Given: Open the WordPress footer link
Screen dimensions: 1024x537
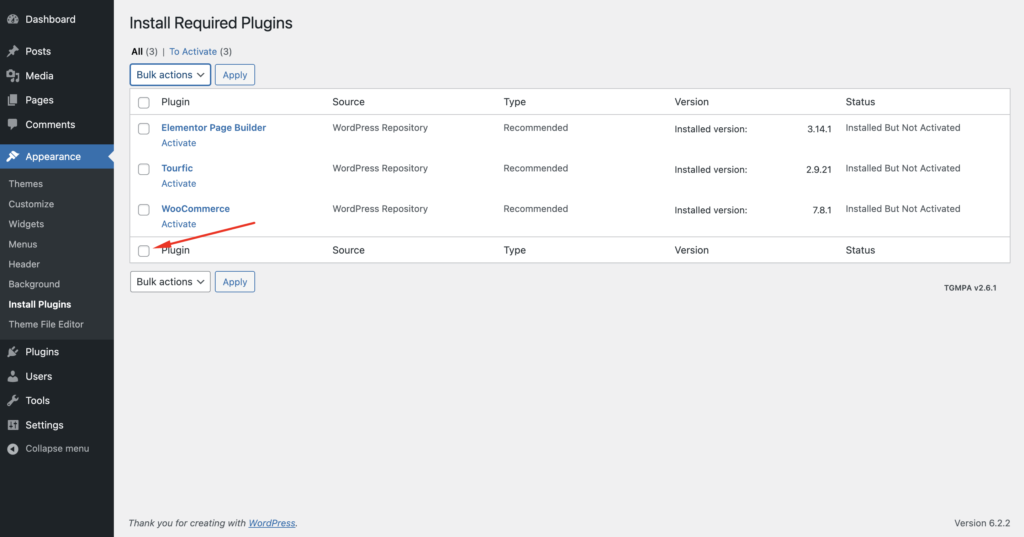Looking at the screenshot, I should (x=272, y=523).
